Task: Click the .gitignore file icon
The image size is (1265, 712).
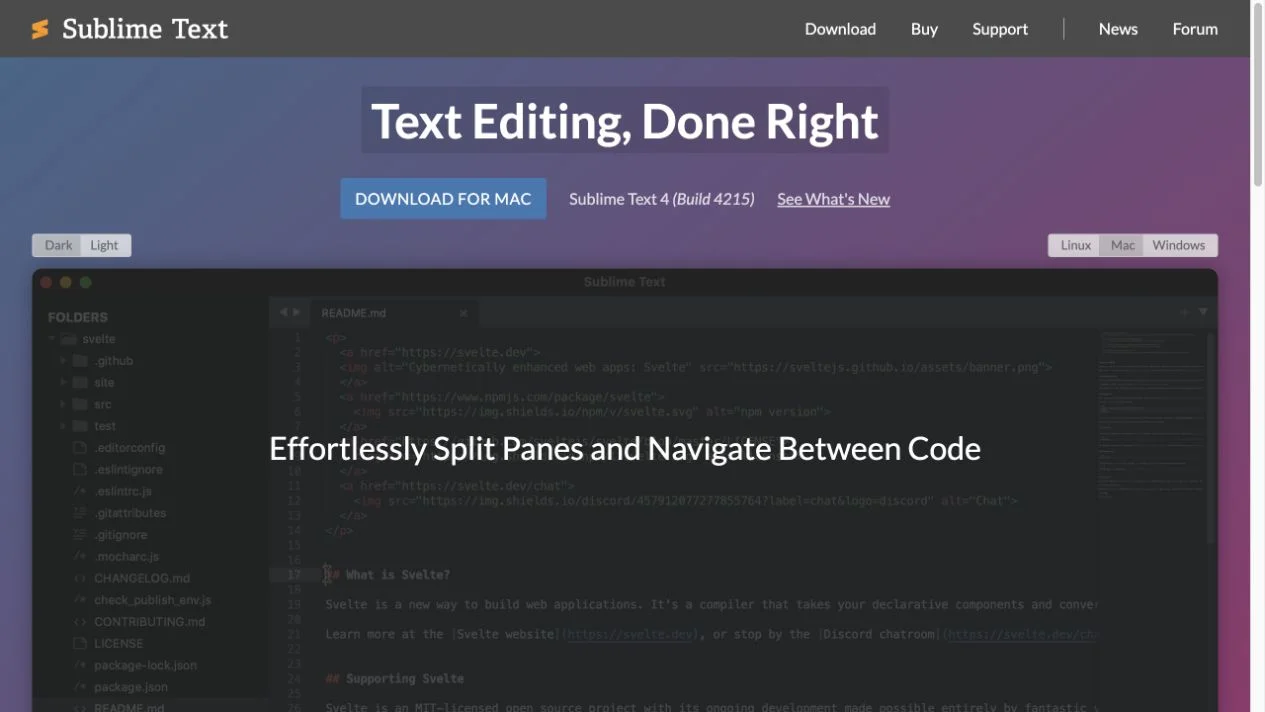Action: point(80,535)
